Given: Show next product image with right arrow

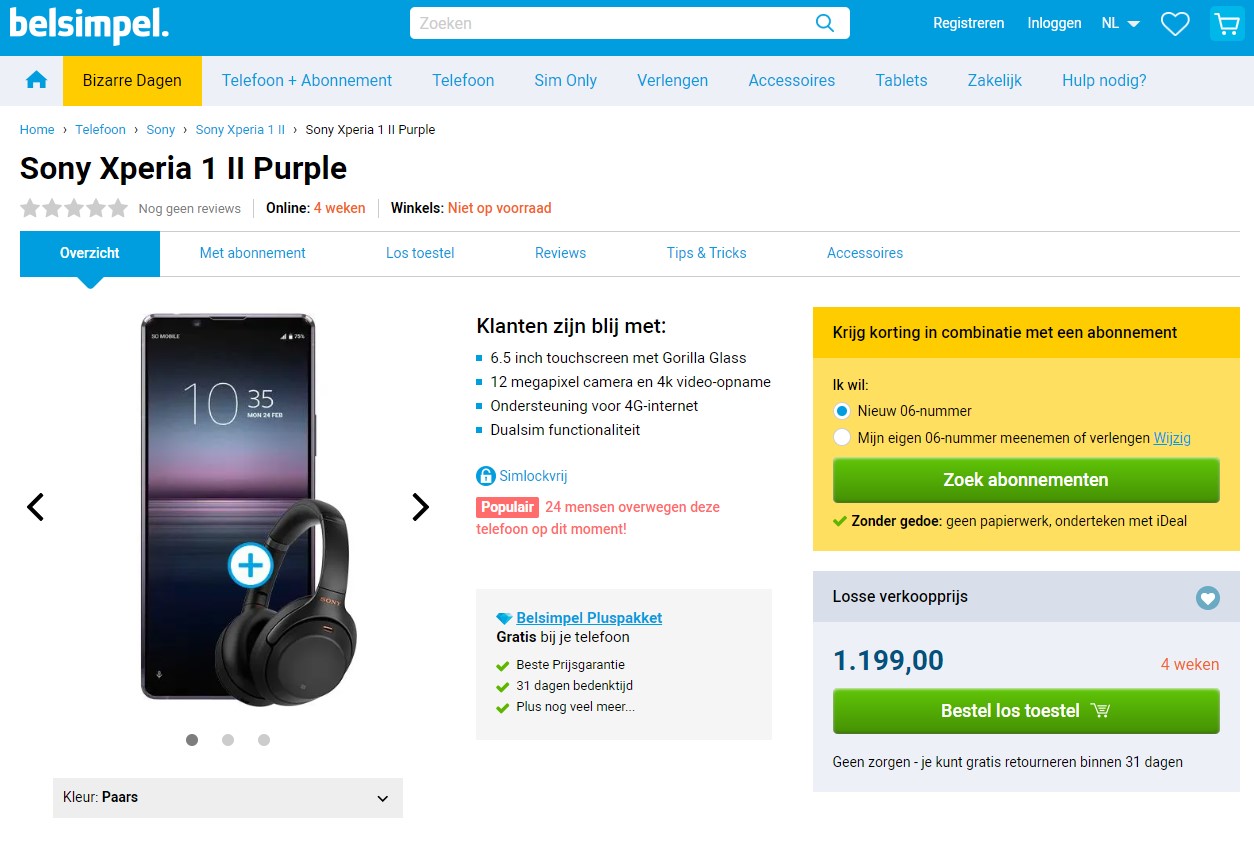Looking at the screenshot, I should click(420, 507).
